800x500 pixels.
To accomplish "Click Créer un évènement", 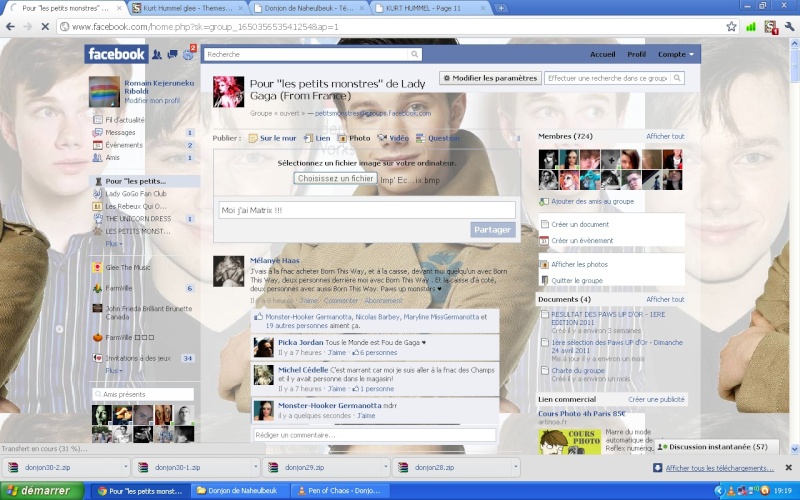I will coord(582,240).
